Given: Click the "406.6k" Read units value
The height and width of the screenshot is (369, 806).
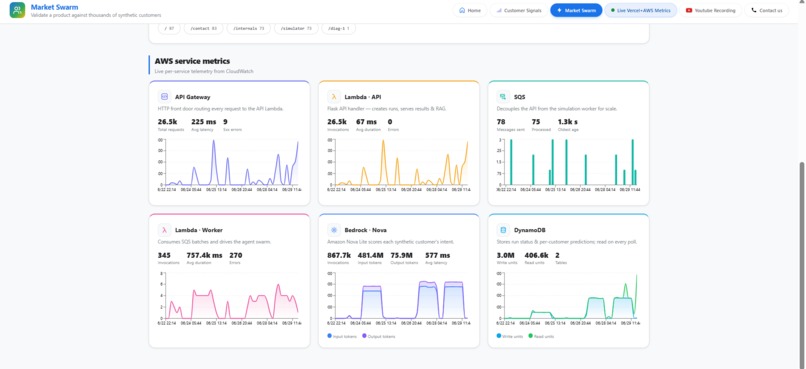Looking at the screenshot, I should [x=536, y=255].
